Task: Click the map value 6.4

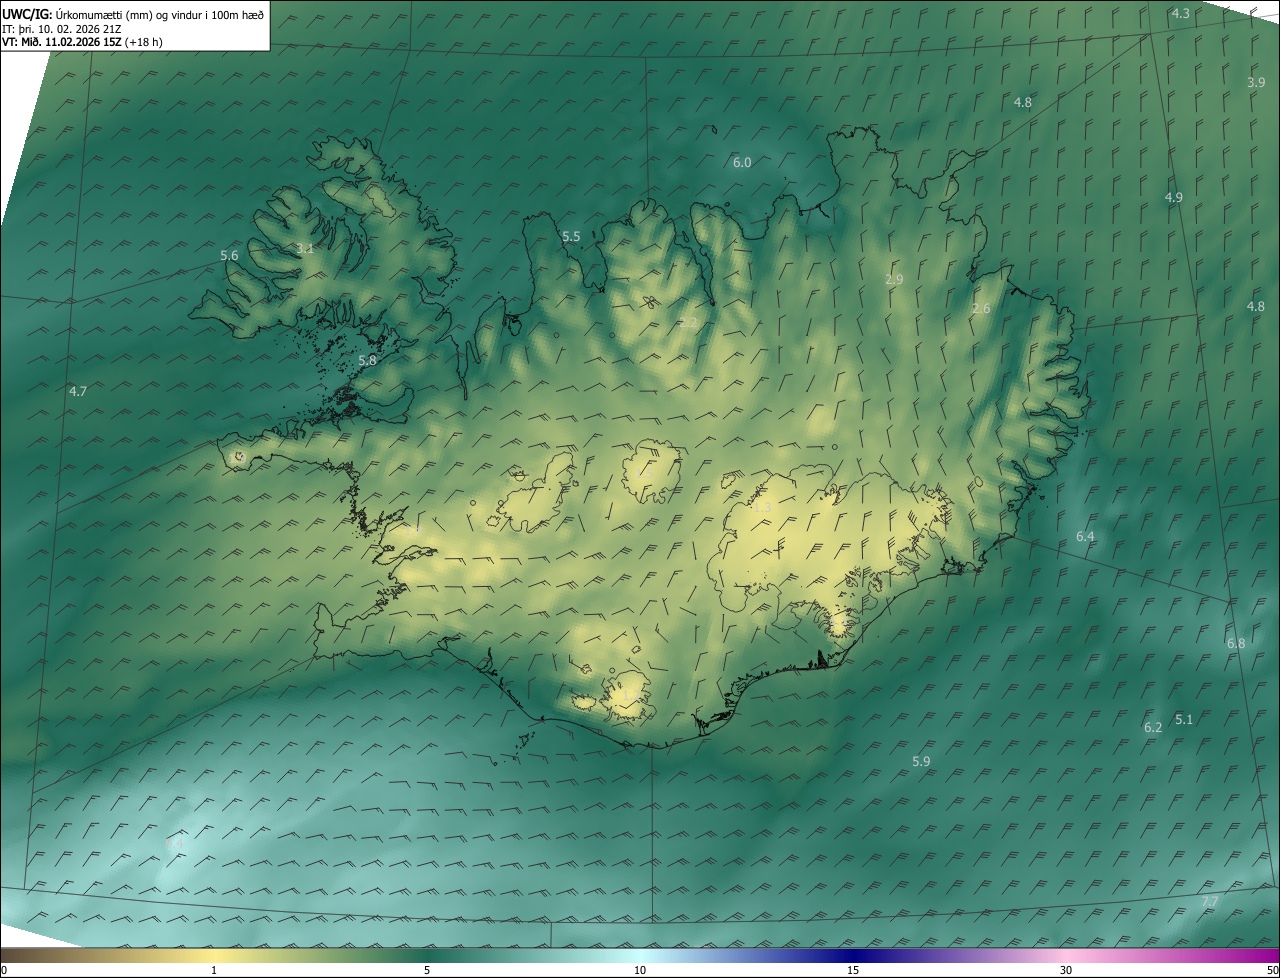Action: click(1085, 537)
